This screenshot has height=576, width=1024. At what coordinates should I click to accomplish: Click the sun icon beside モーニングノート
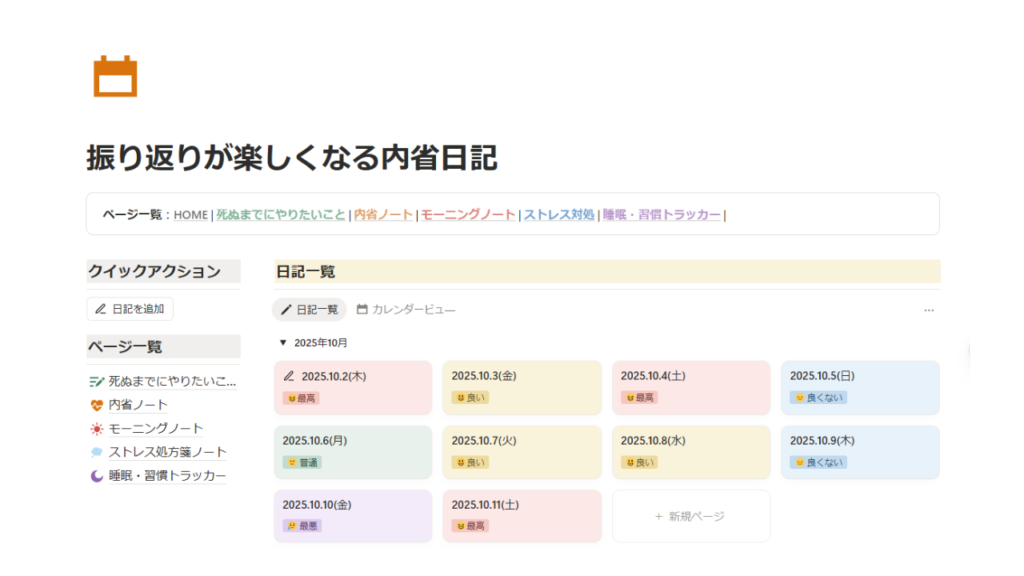point(96,429)
